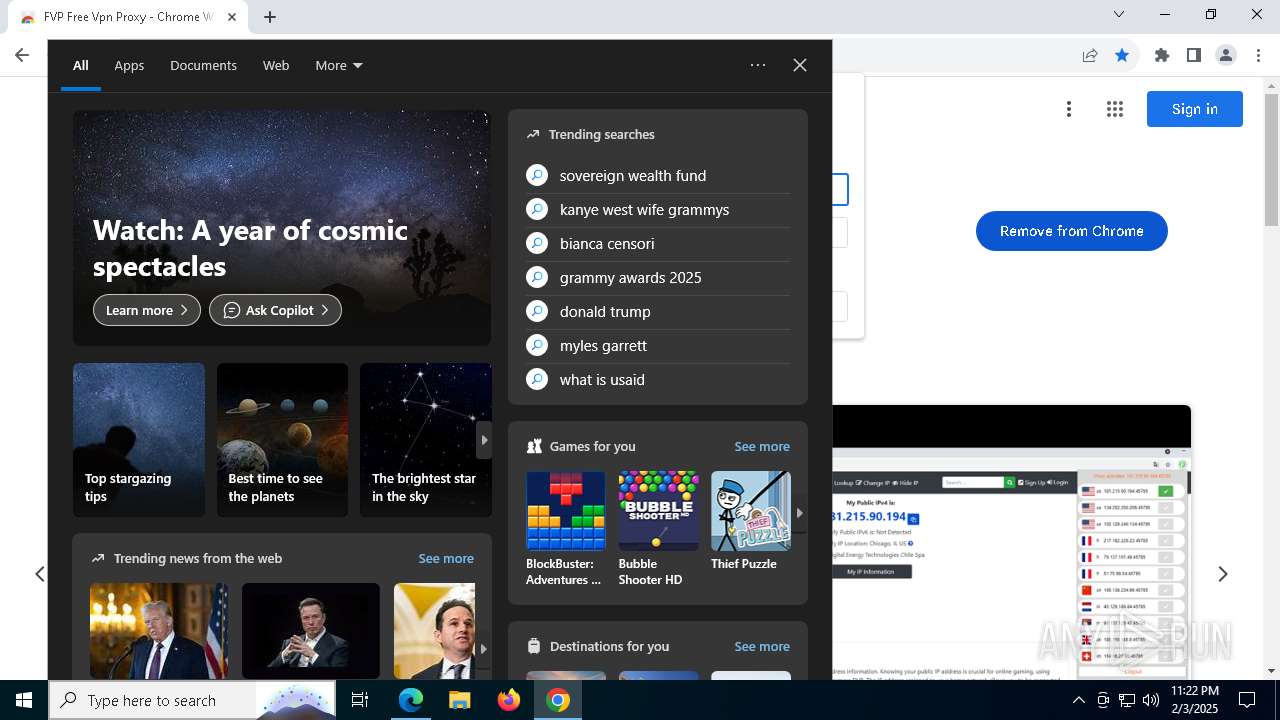
Task: Open a new Chrome tab
Action: 270,16
